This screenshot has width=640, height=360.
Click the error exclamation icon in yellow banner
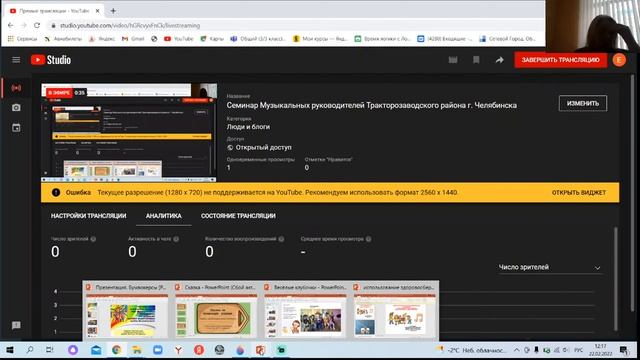[56, 193]
